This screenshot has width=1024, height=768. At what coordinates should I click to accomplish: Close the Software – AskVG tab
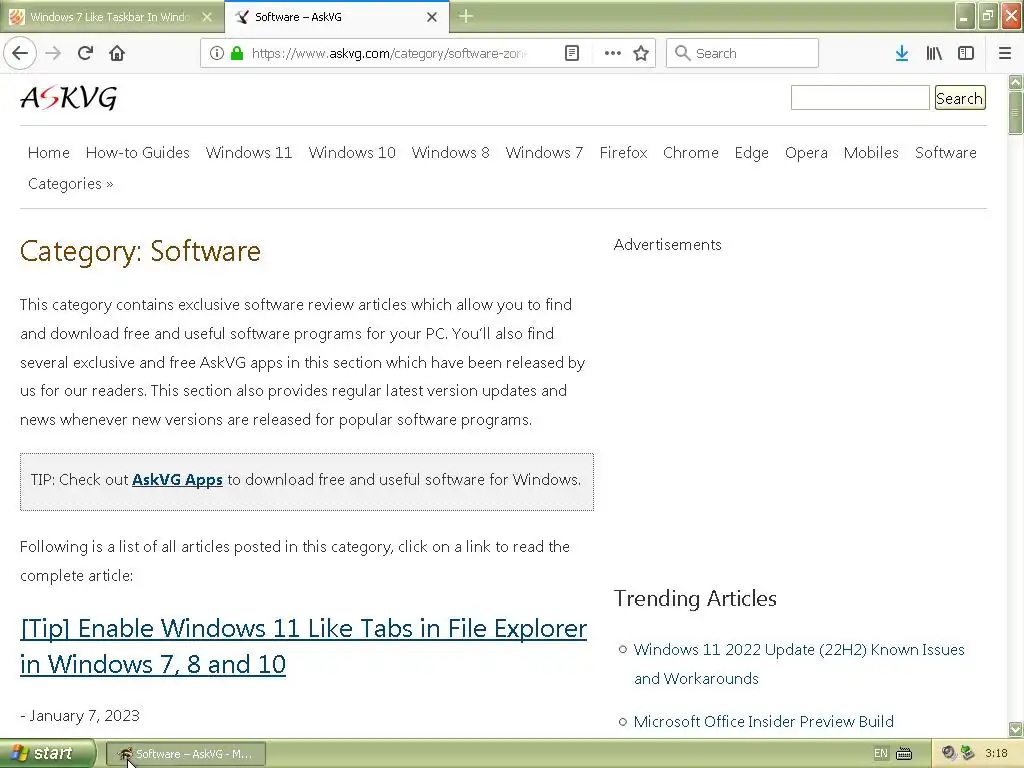click(432, 17)
